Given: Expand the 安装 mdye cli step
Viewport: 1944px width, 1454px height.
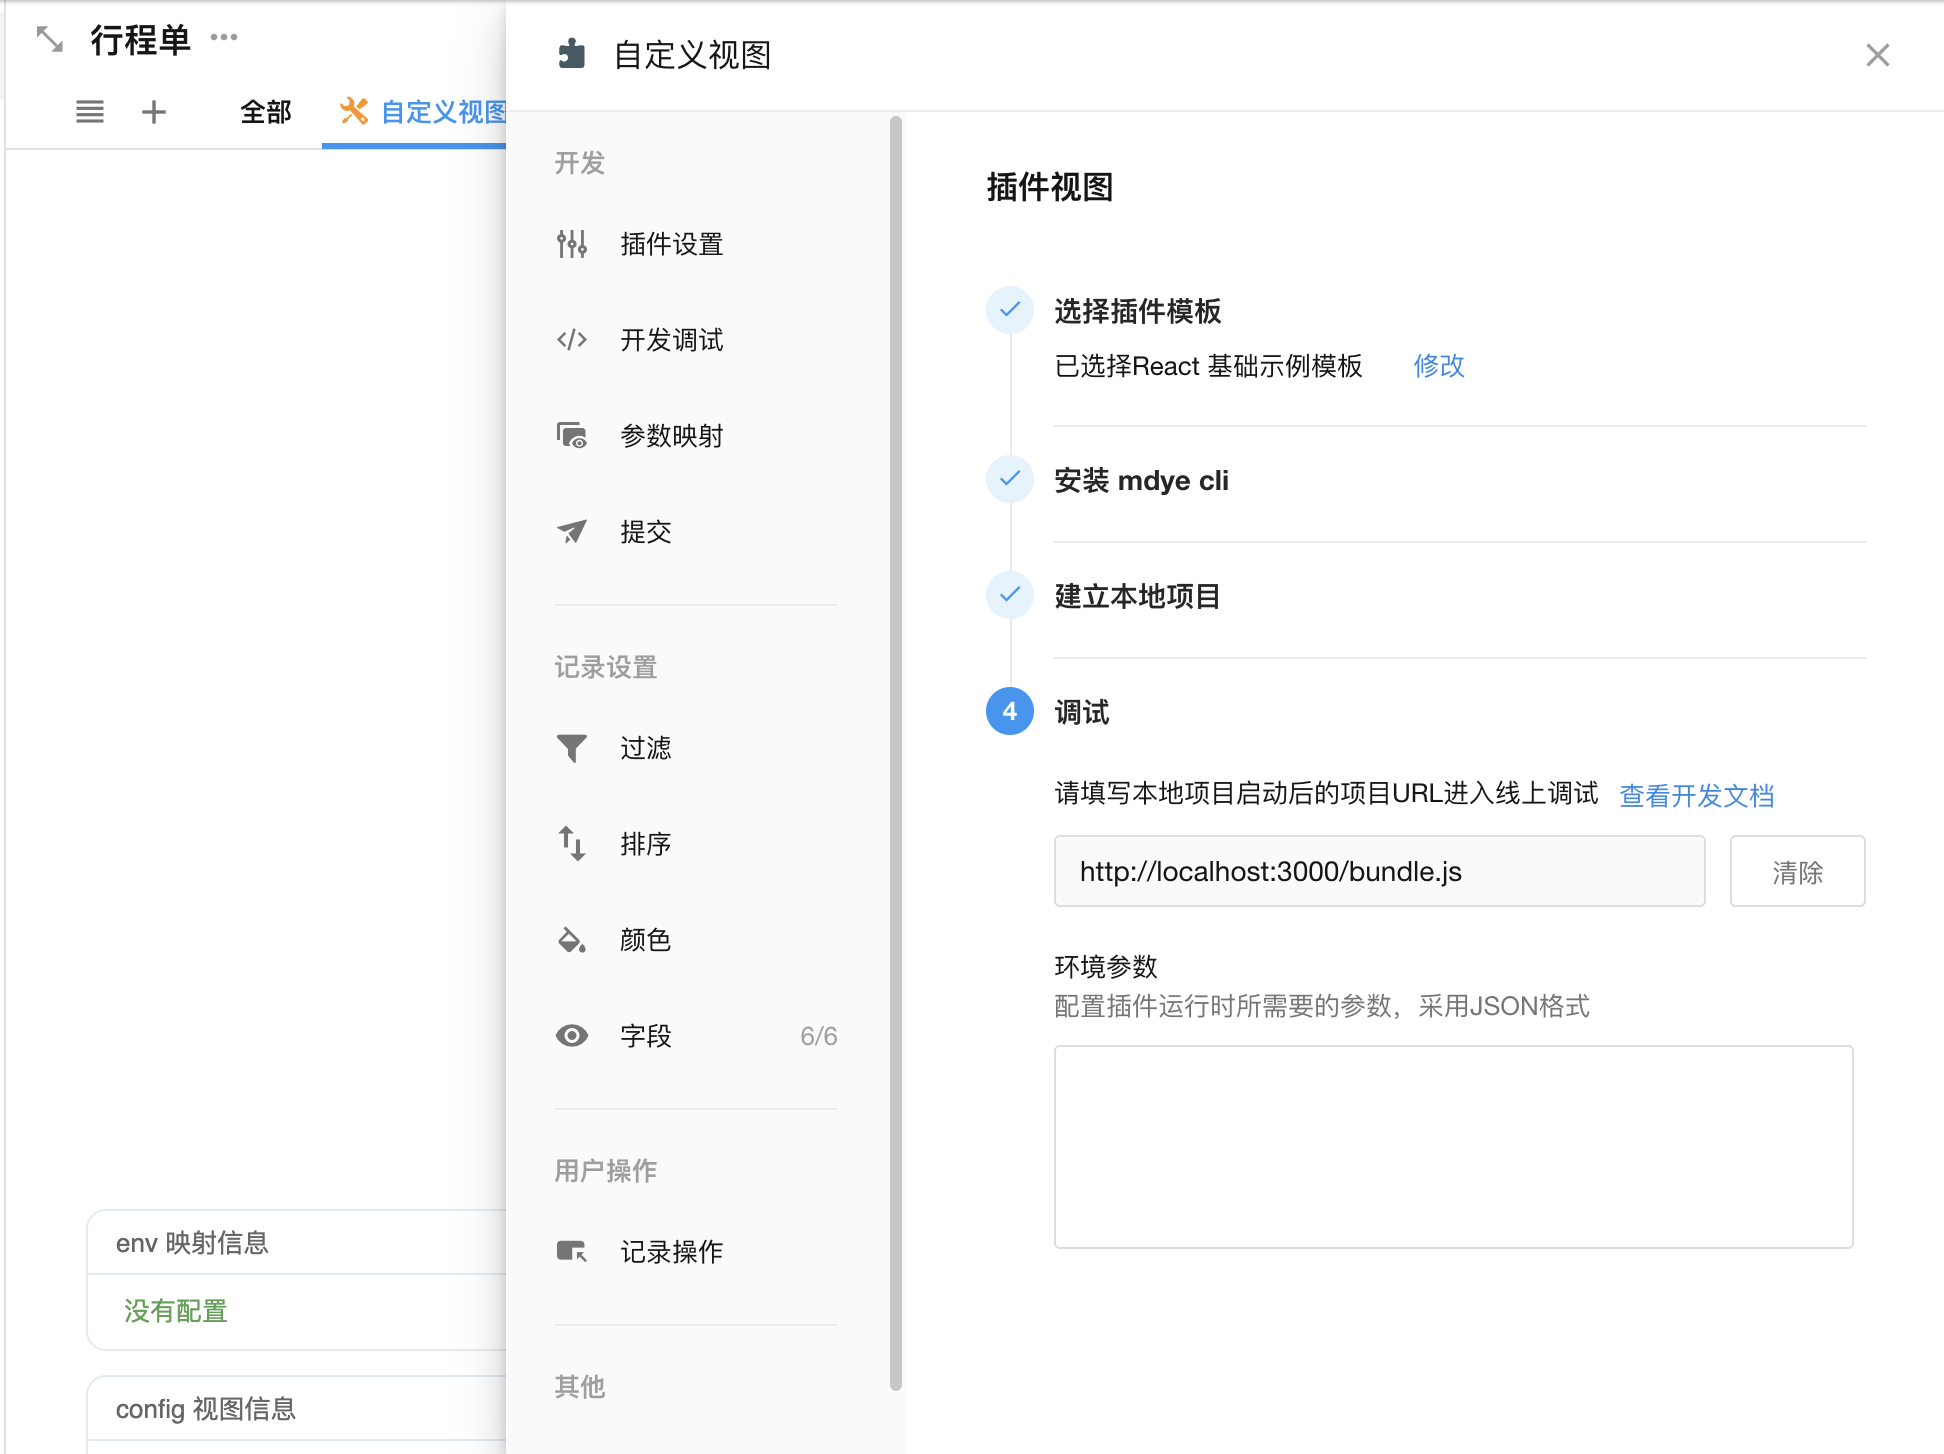Looking at the screenshot, I should point(1141,481).
